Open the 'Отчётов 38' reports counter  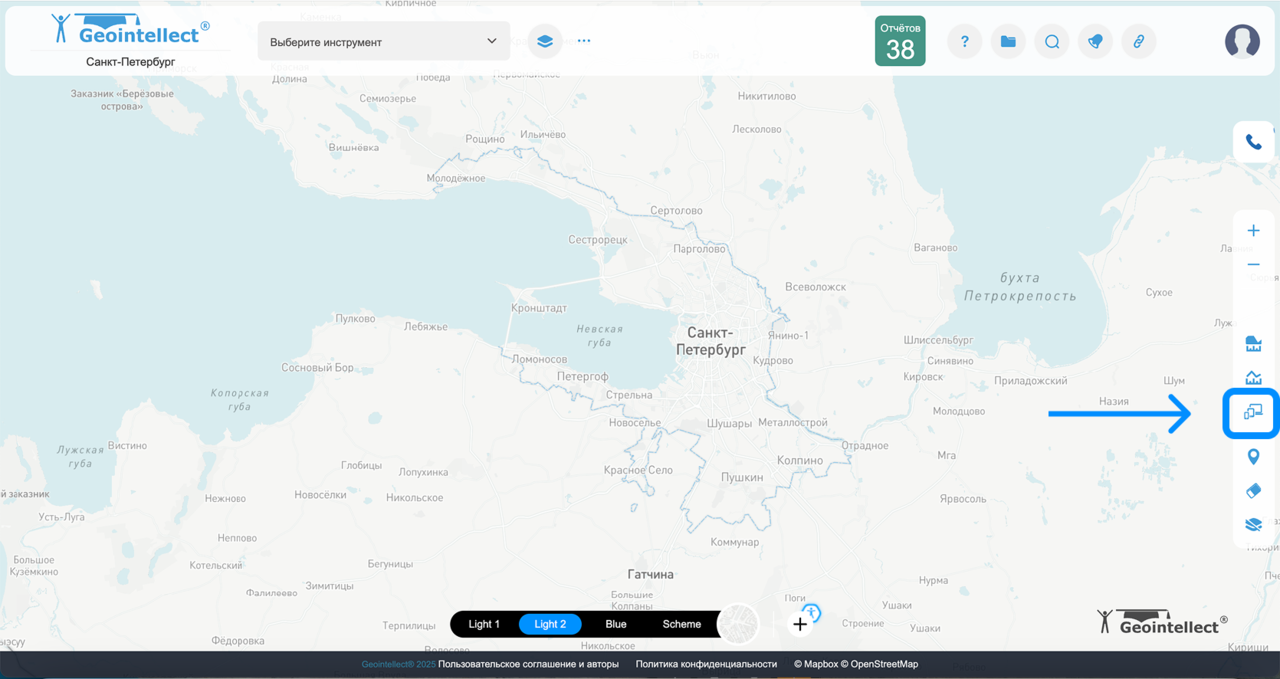coord(900,41)
